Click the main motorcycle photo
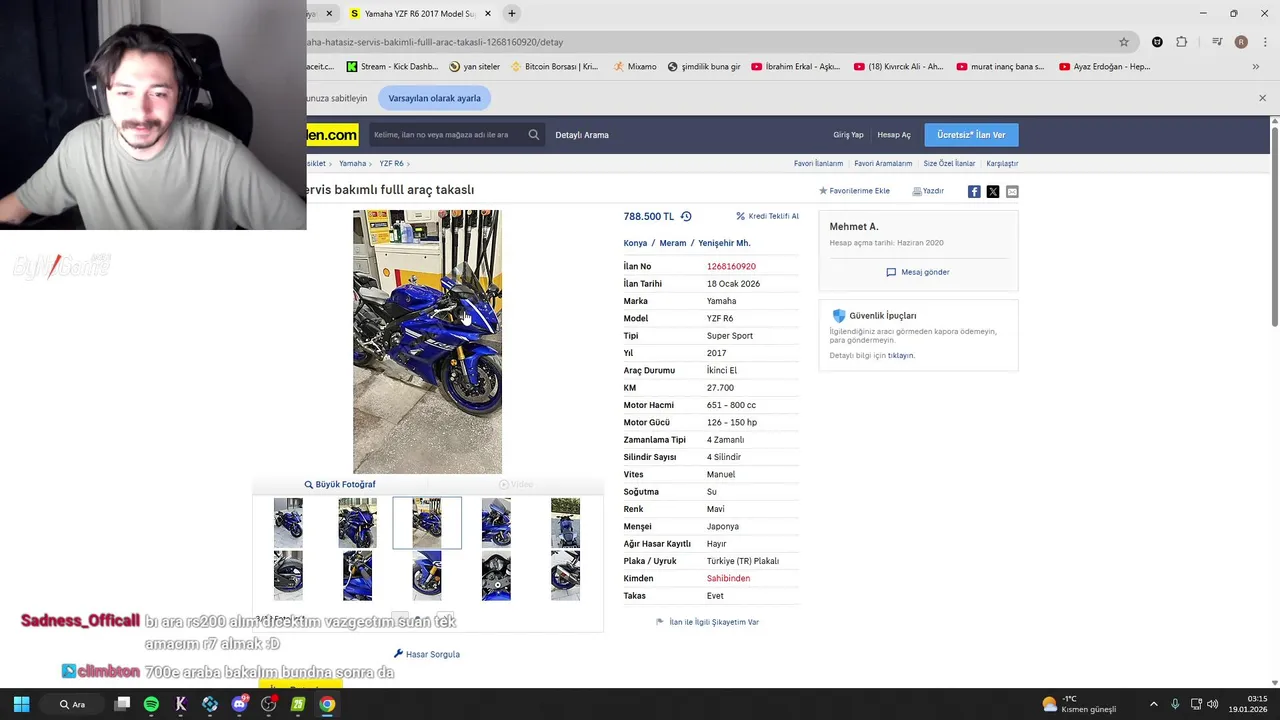 pyautogui.click(x=427, y=342)
